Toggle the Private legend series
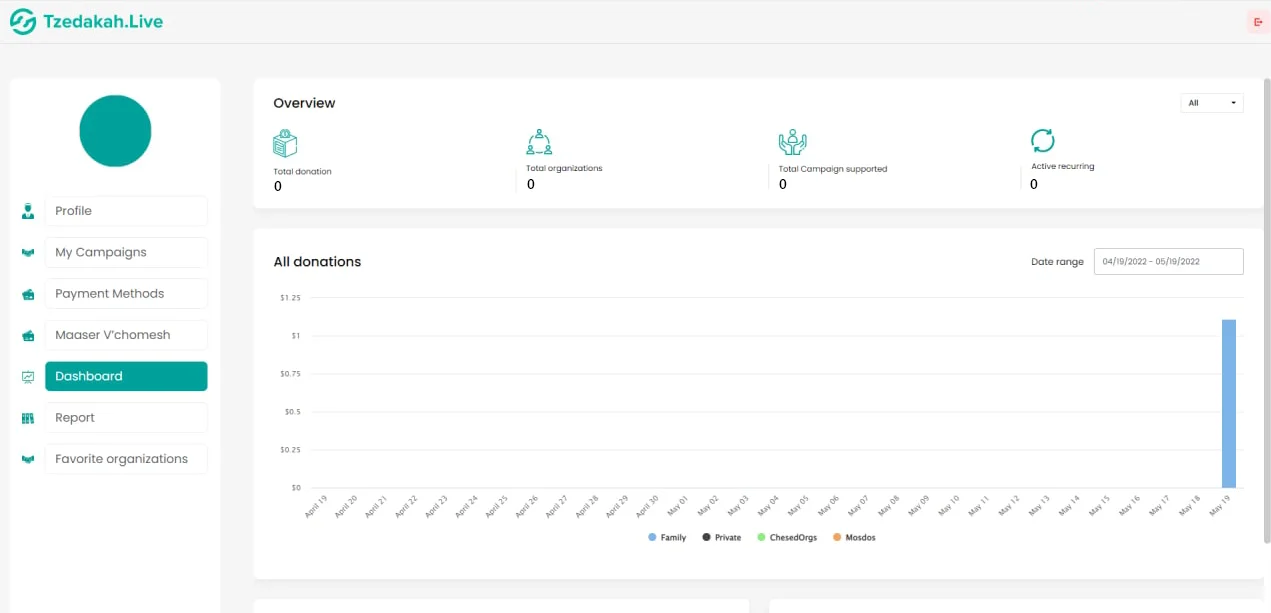 pyautogui.click(x=721, y=538)
